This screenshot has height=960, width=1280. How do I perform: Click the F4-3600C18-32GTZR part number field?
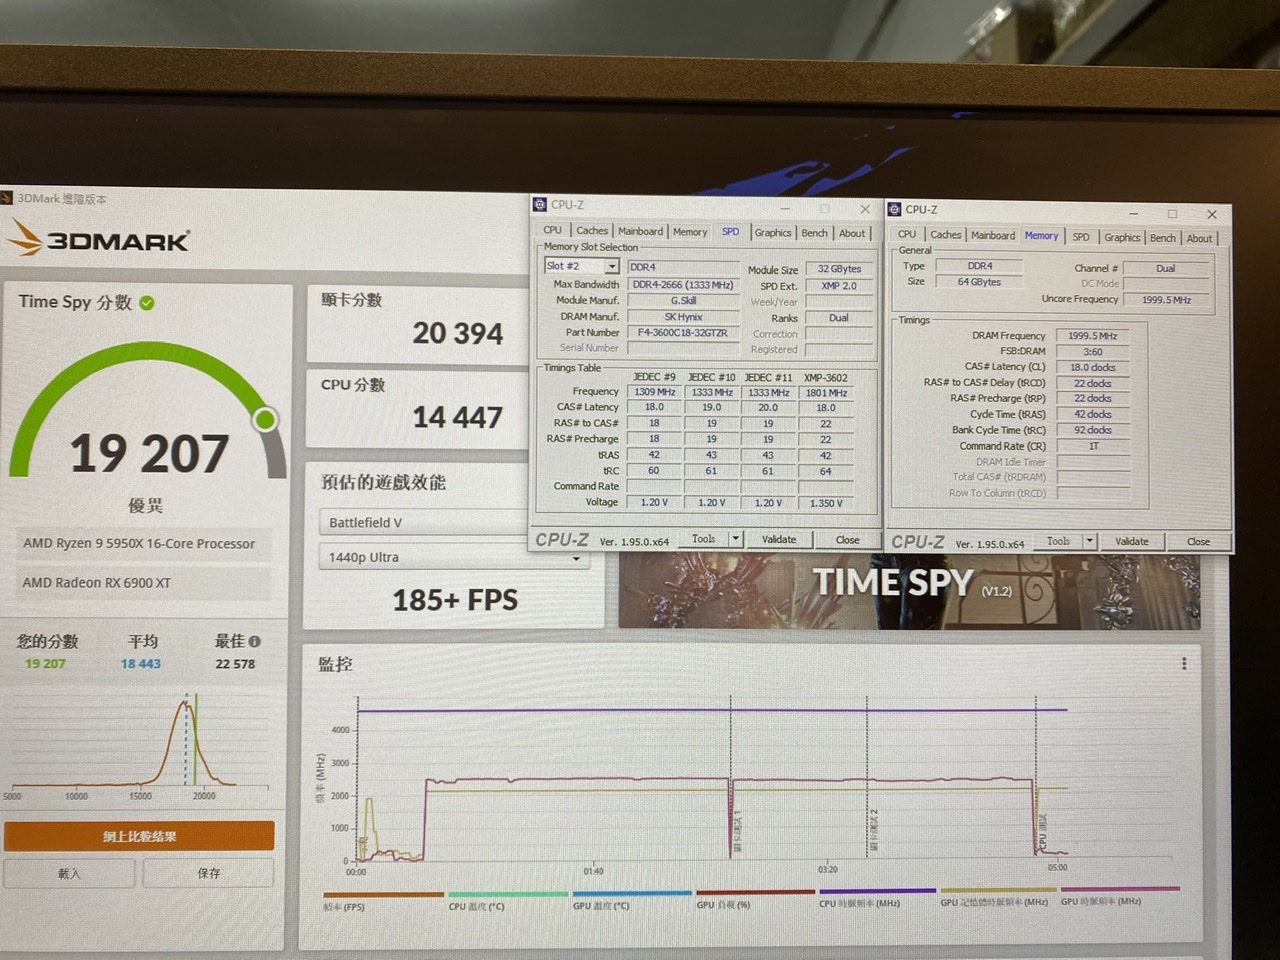[683, 333]
